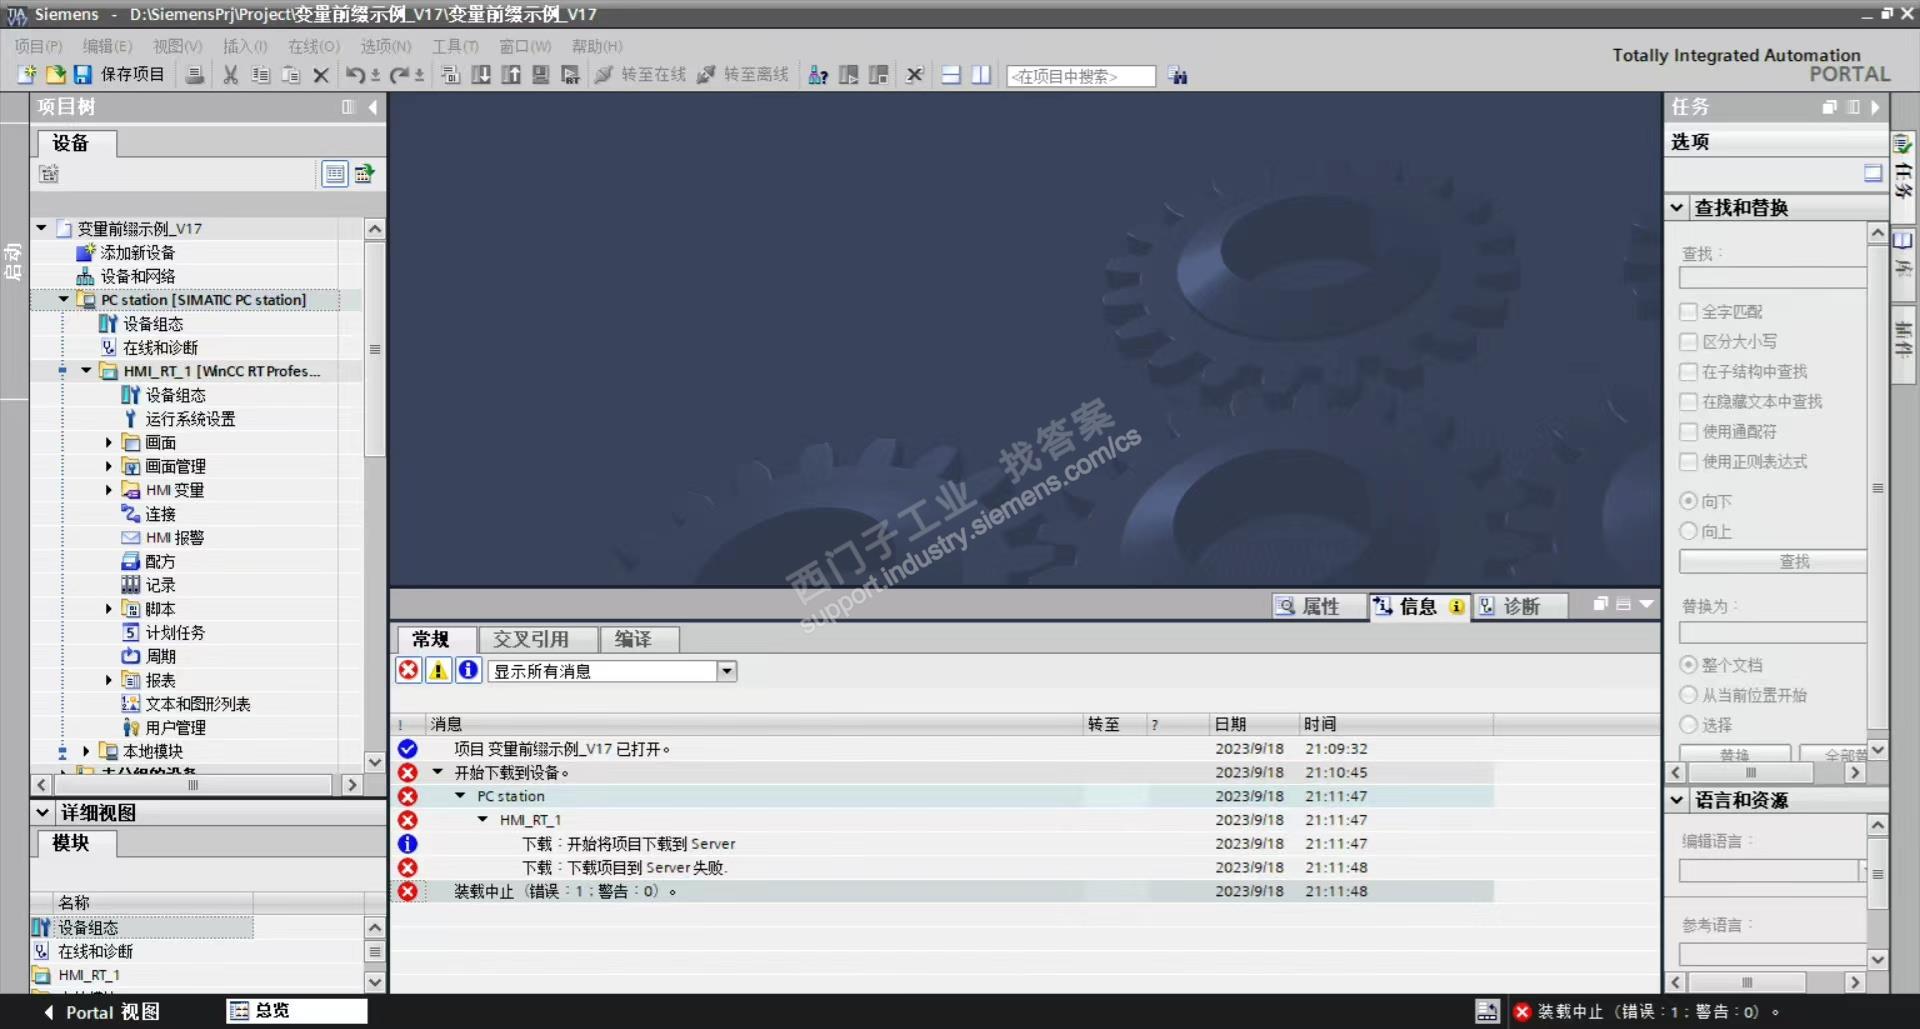This screenshot has height=1029, width=1920.
Task: Enable the 使用正则表达式 checkbox
Action: (1689, 462)
